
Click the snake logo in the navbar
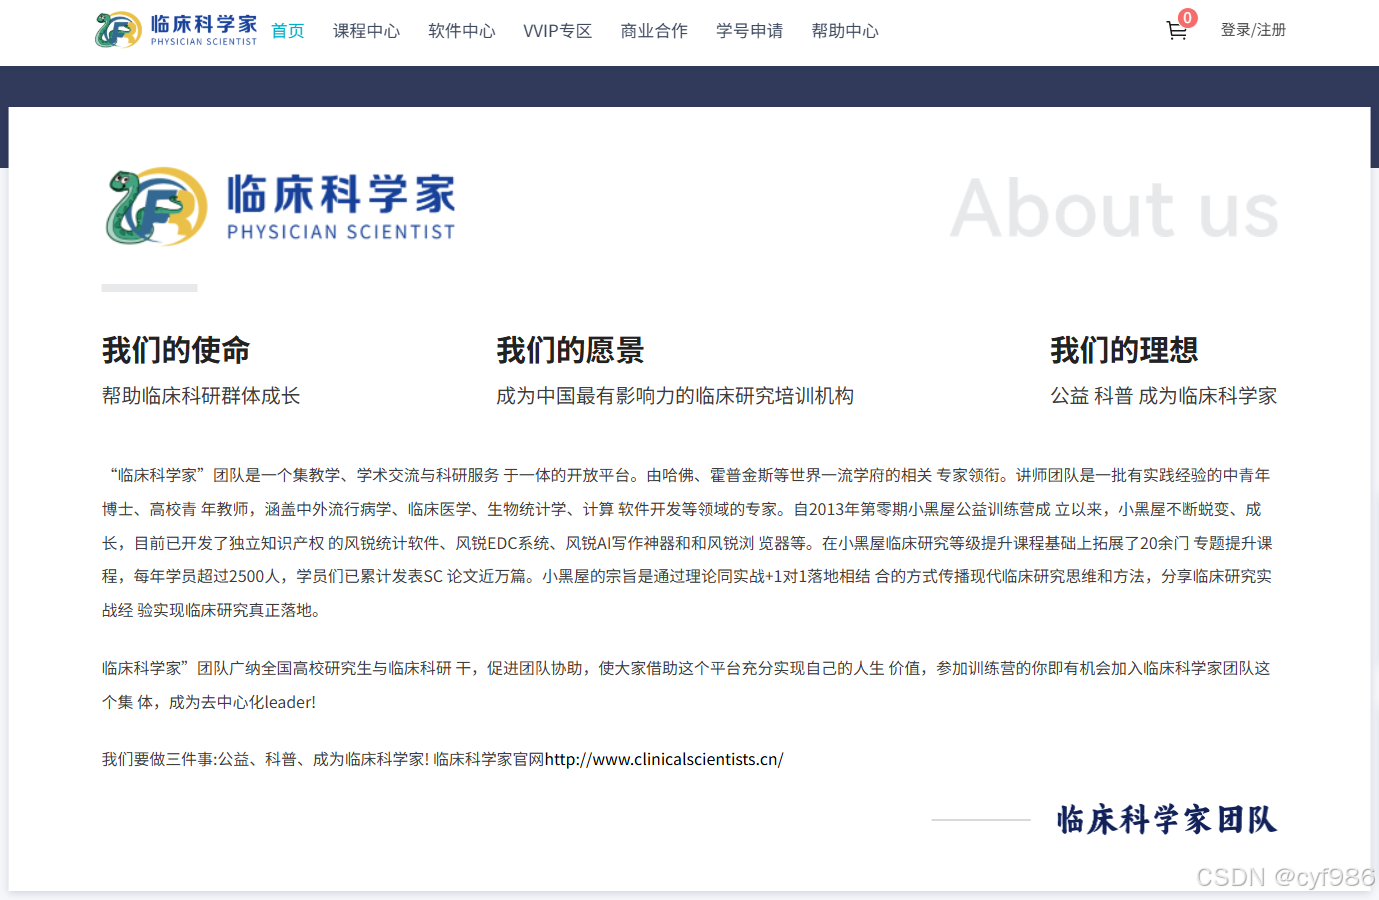[x=118, y=30]
